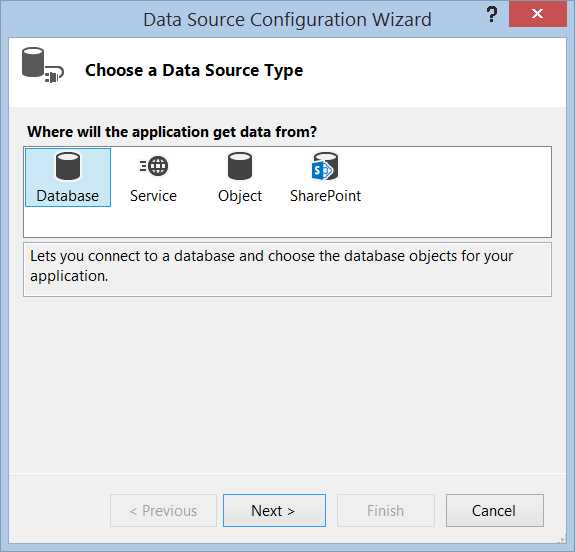Go to the next wizard step

point(274,511)
